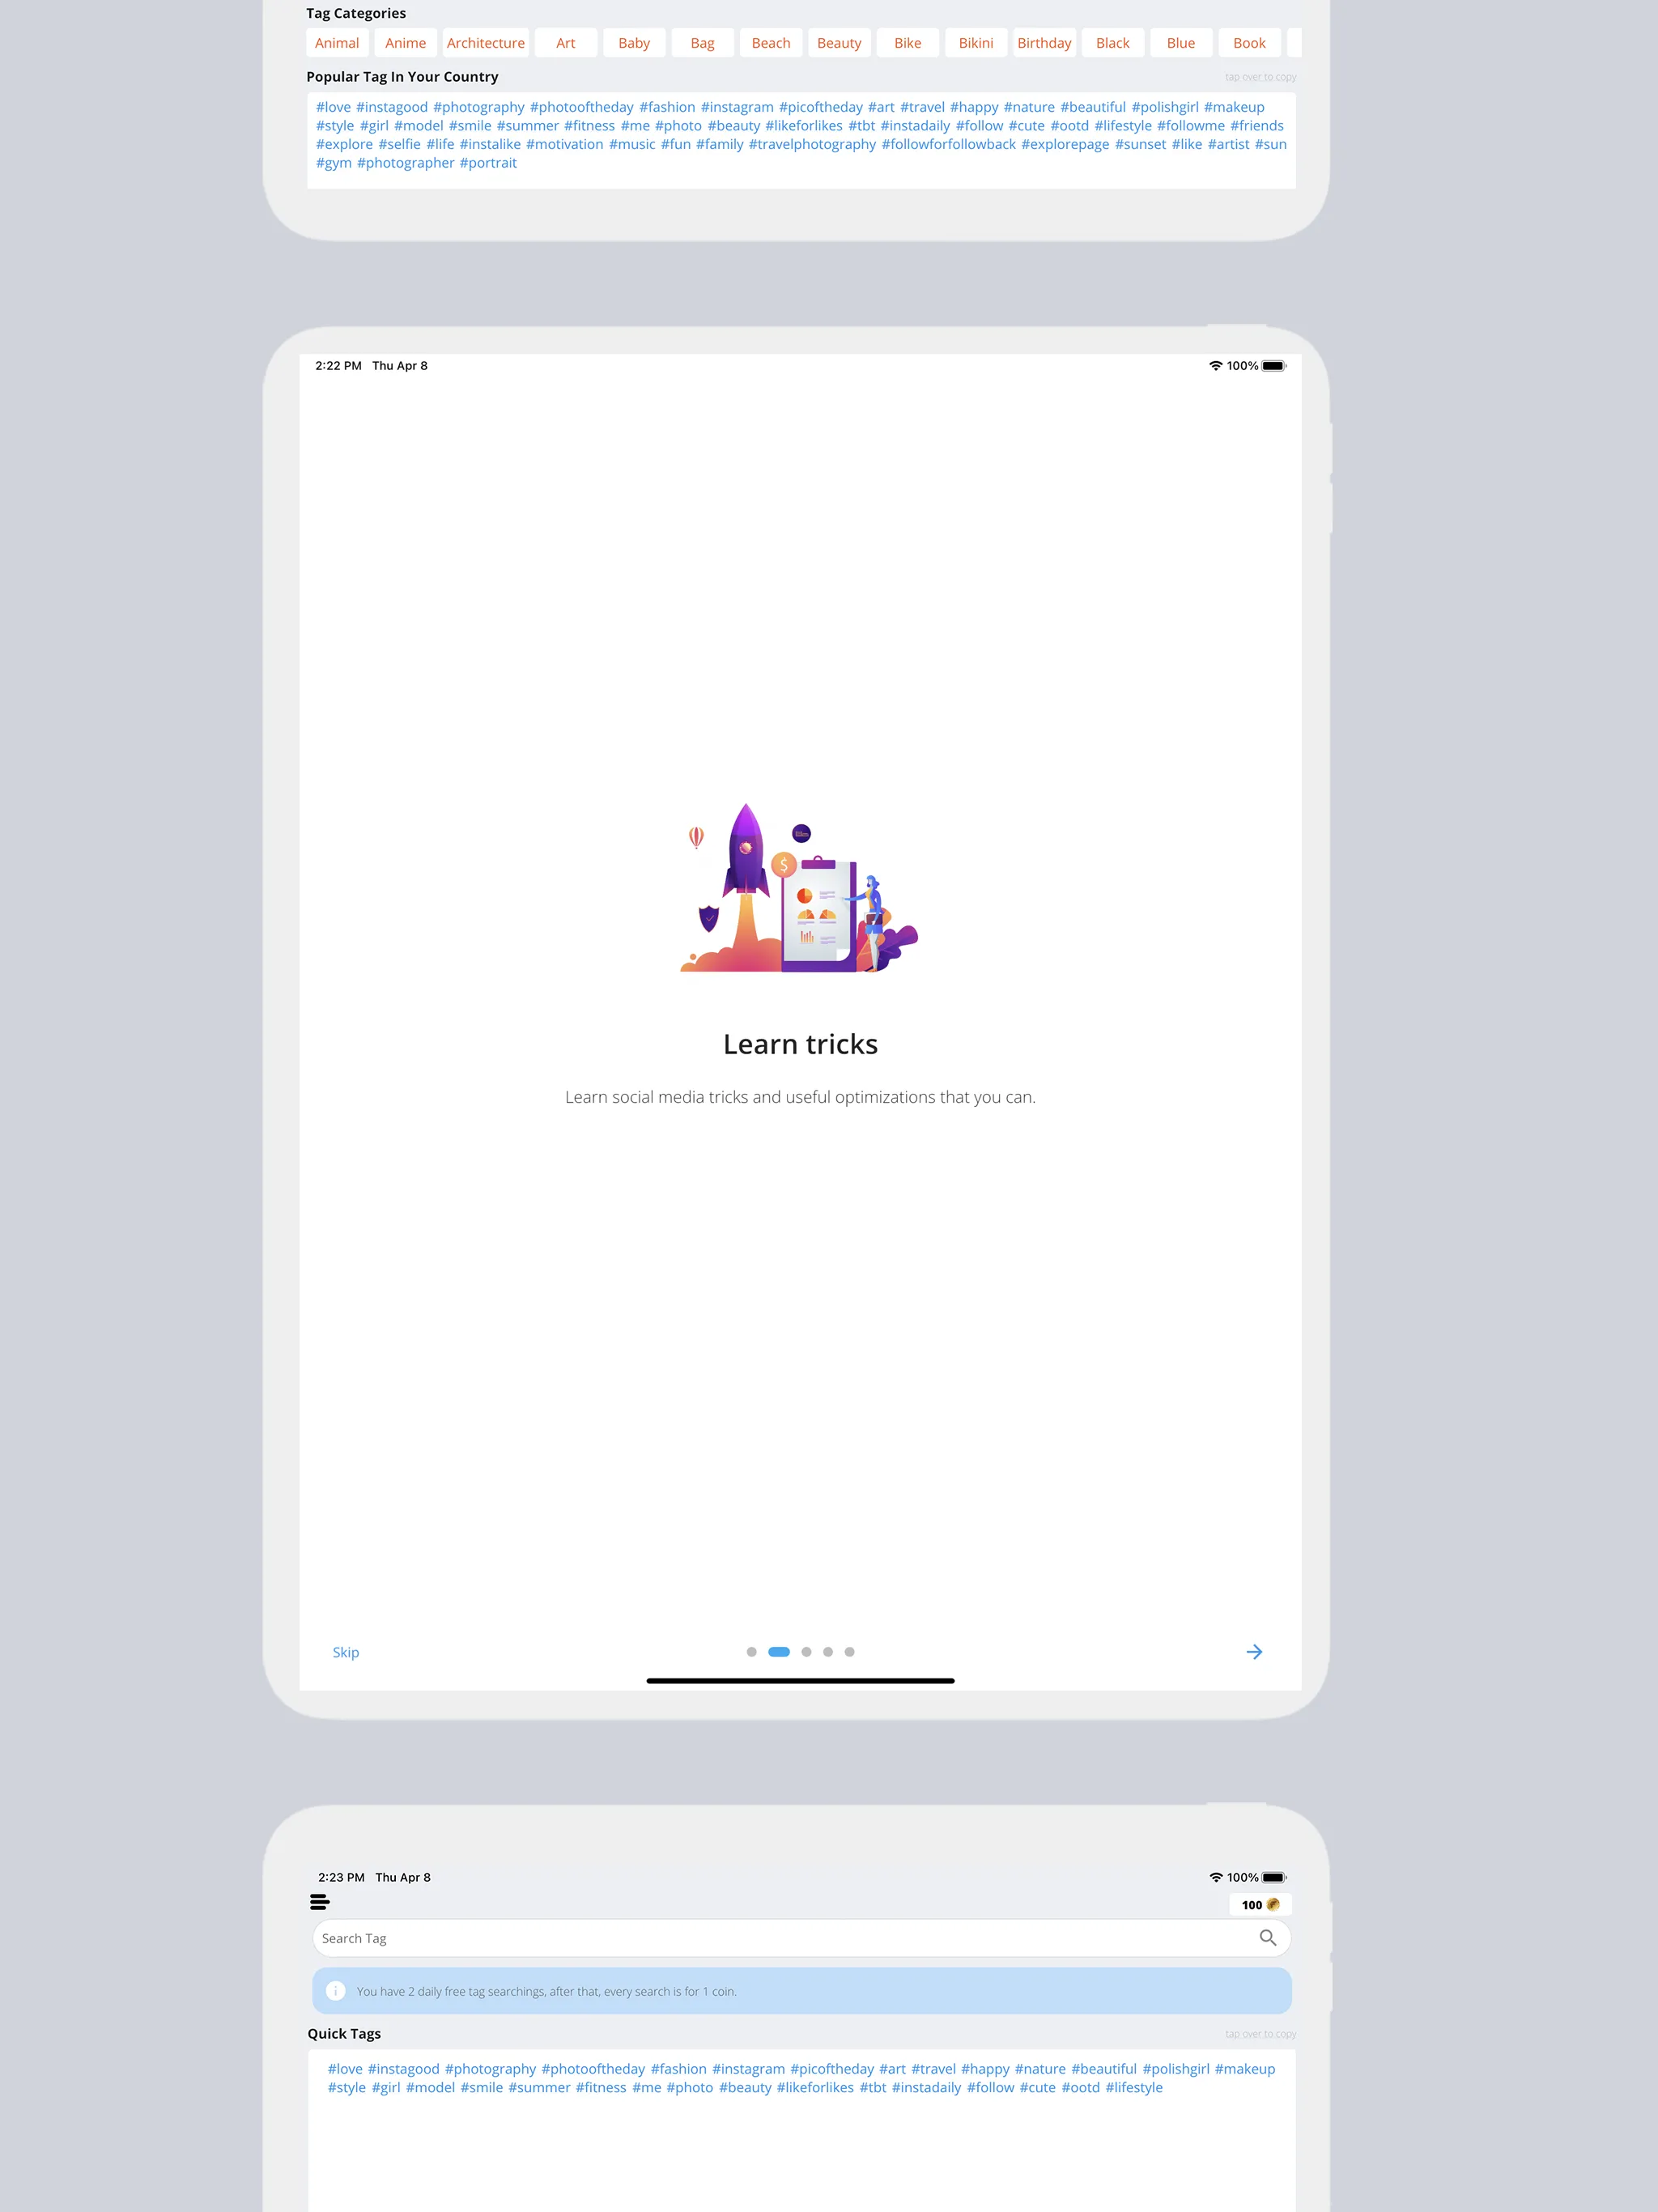Select the Beauty tag category tab
This screenshot has width=1658, height=2212.
tap(838, 44)
